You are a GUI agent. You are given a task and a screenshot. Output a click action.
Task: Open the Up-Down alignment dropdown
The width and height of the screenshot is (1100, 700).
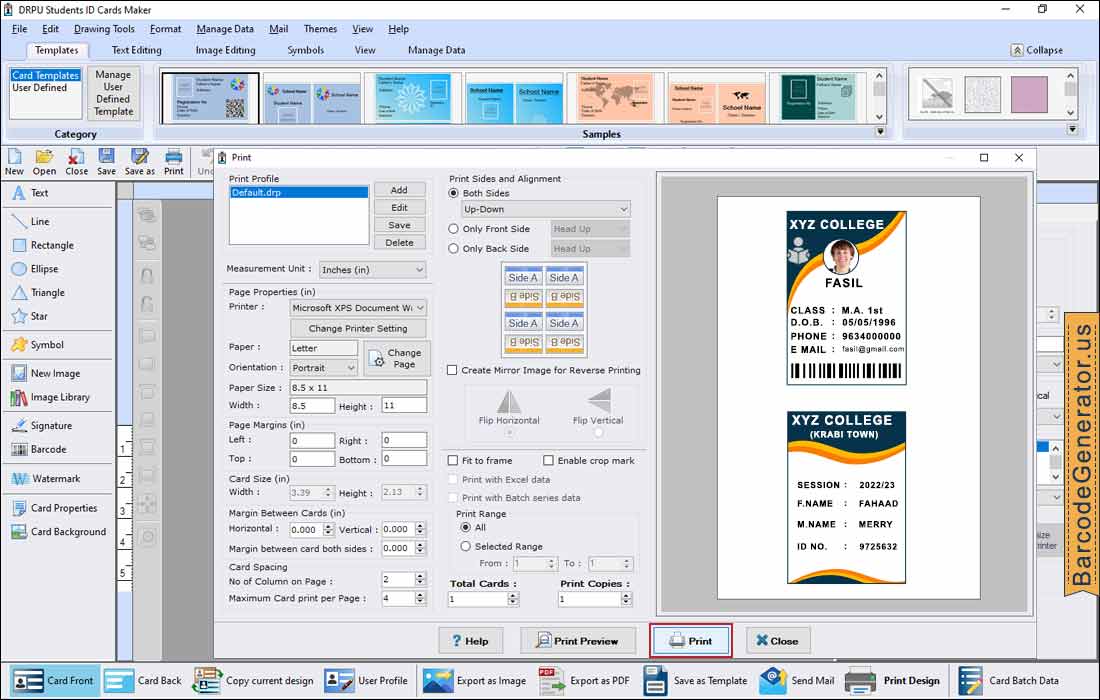(546, 210)
